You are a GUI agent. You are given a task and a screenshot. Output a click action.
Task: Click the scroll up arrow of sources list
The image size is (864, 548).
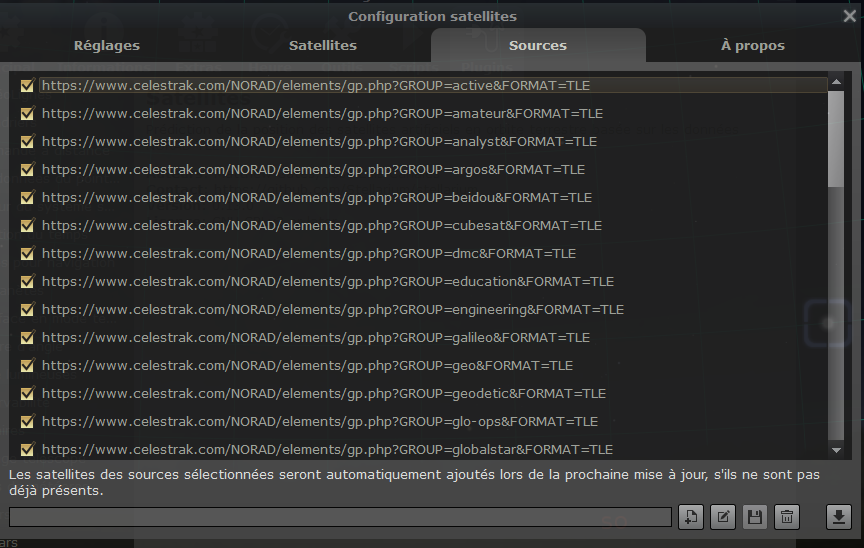click(836, 82)
